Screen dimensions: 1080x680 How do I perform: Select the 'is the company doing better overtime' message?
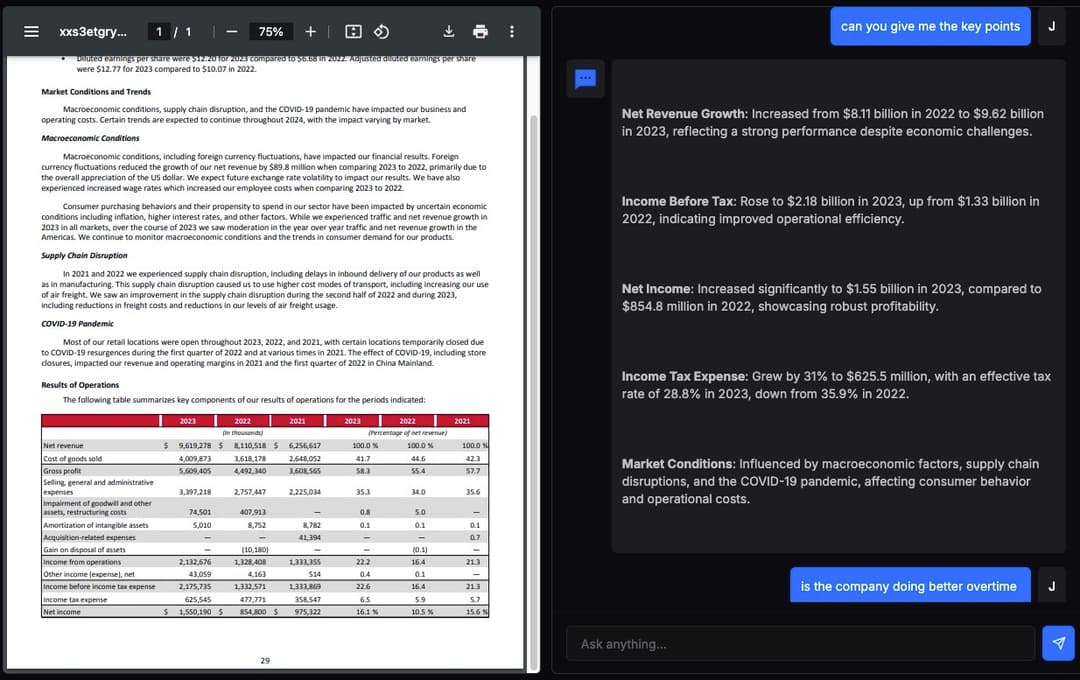908,586
